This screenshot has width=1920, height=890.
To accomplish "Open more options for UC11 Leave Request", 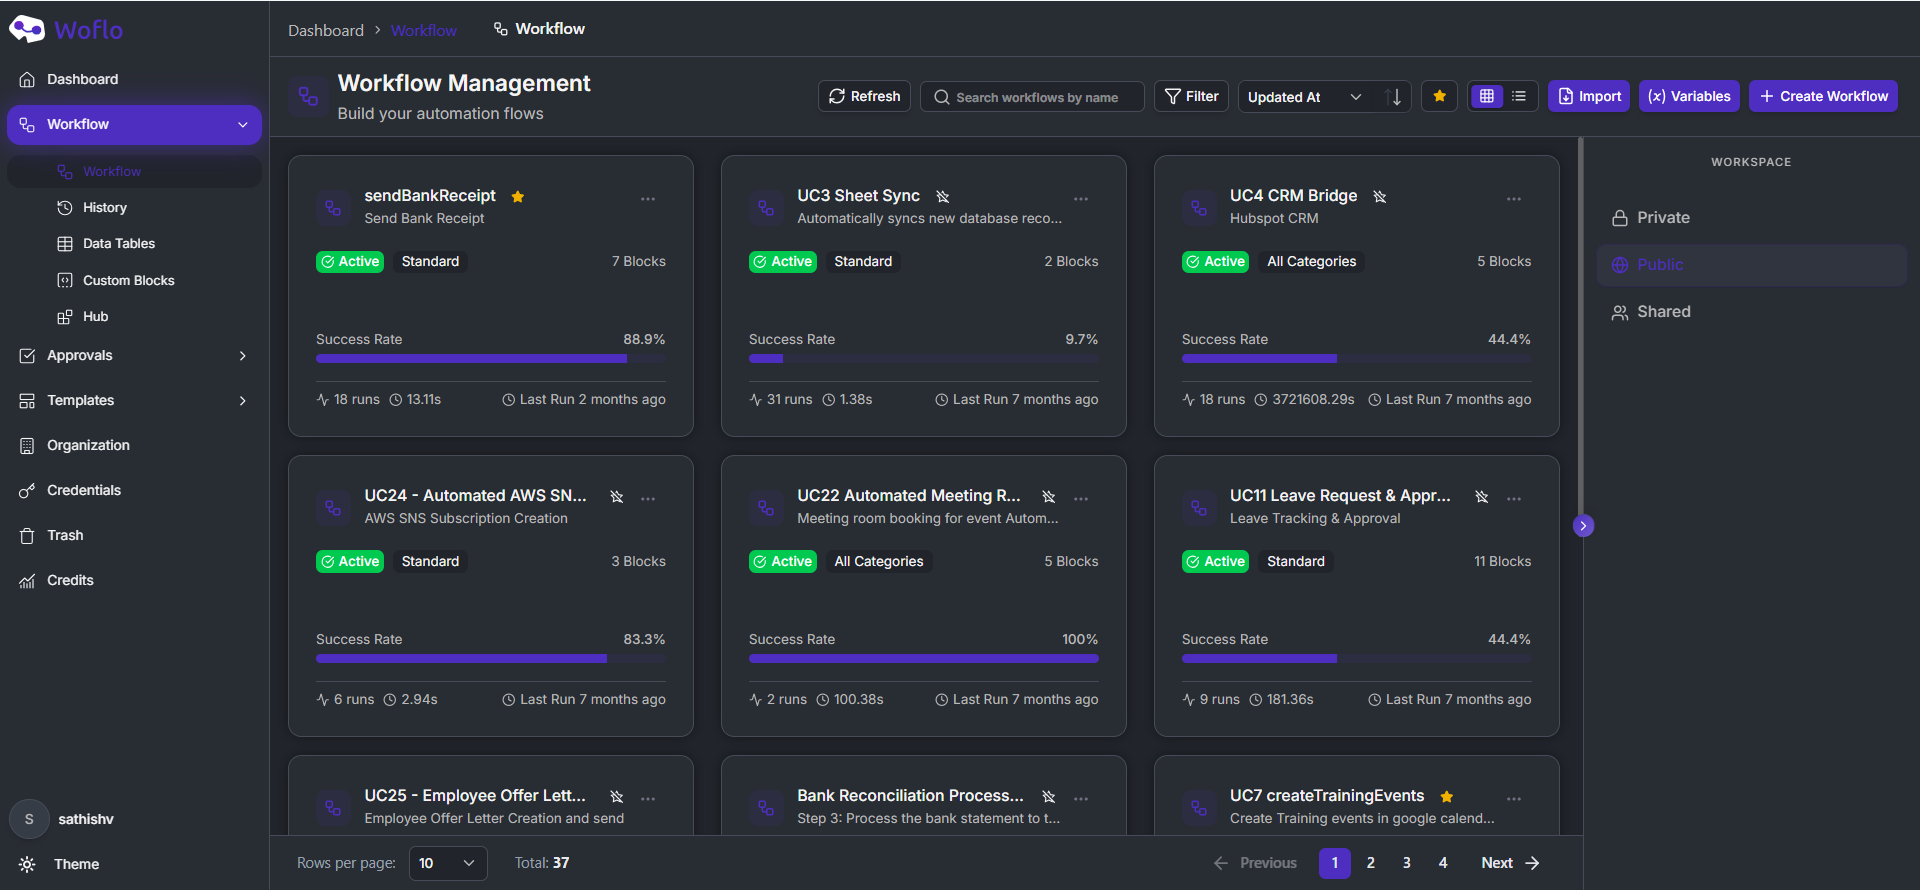I will (1514, 498).
